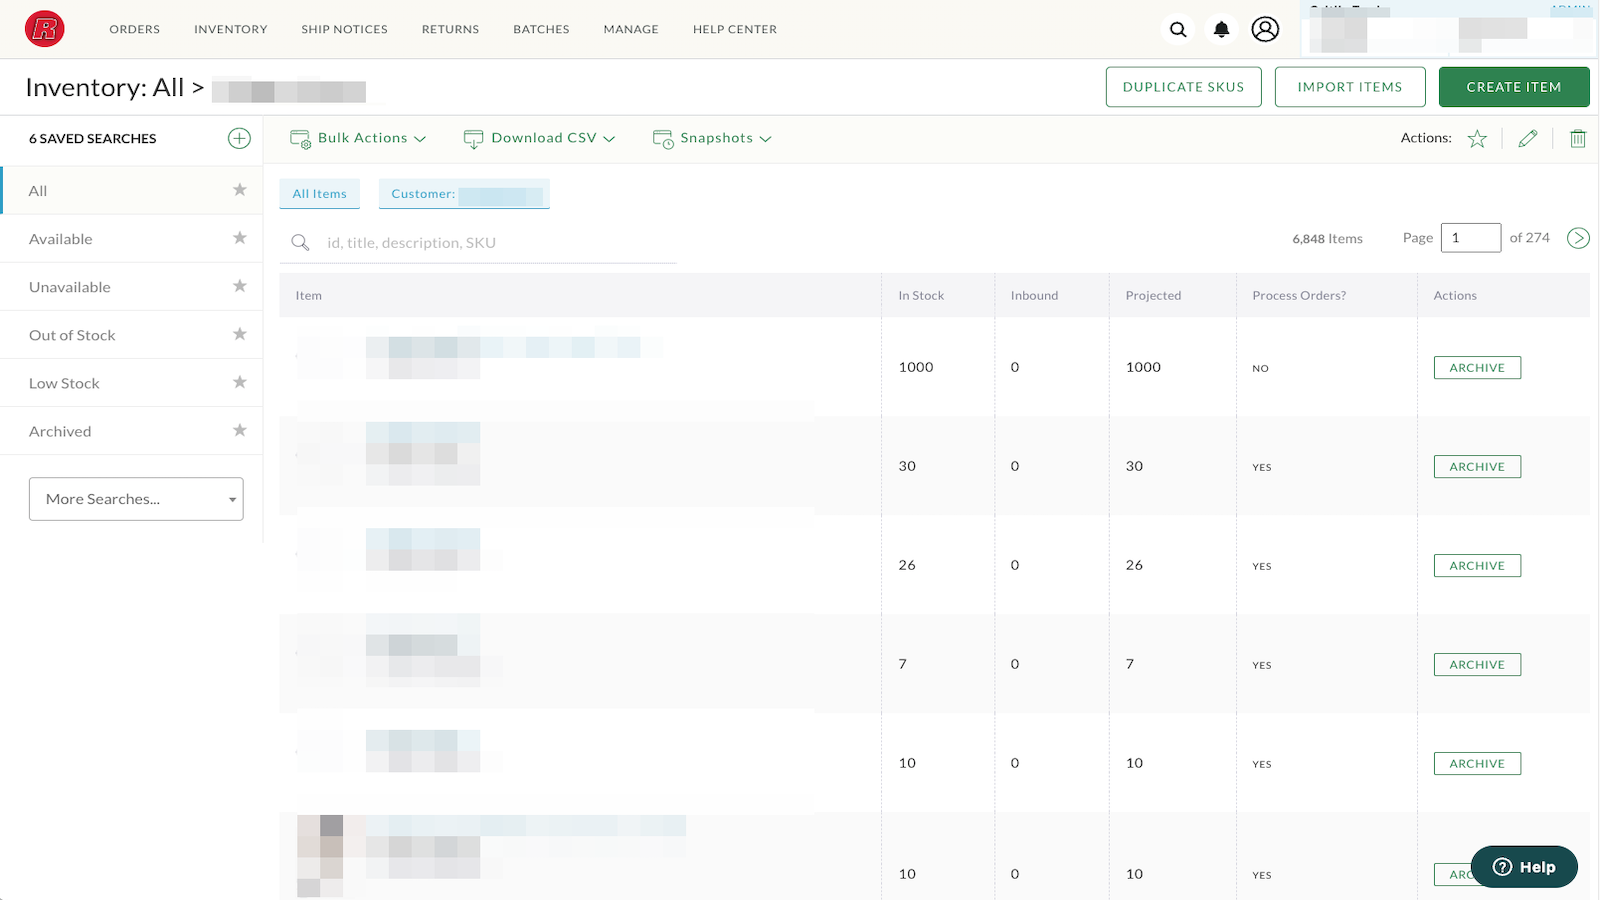This screenshot has height=900, width=1600.
Task: Archive the item with 1000 in stock
Action: pyautogui.click(x=1477, y=368)
